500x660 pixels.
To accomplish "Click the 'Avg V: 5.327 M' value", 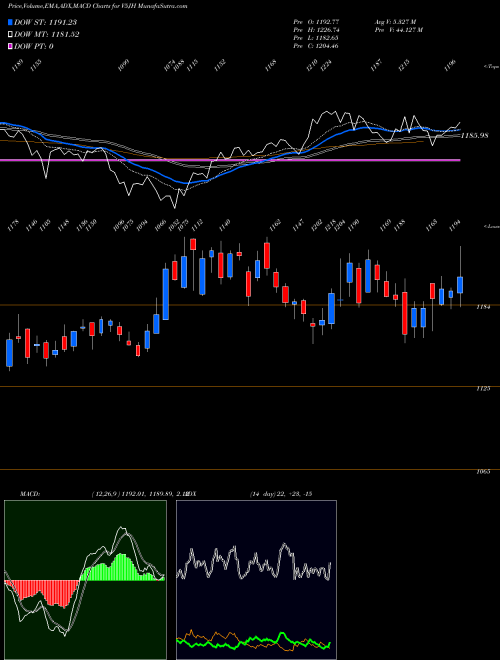I will tap(395, 22).
